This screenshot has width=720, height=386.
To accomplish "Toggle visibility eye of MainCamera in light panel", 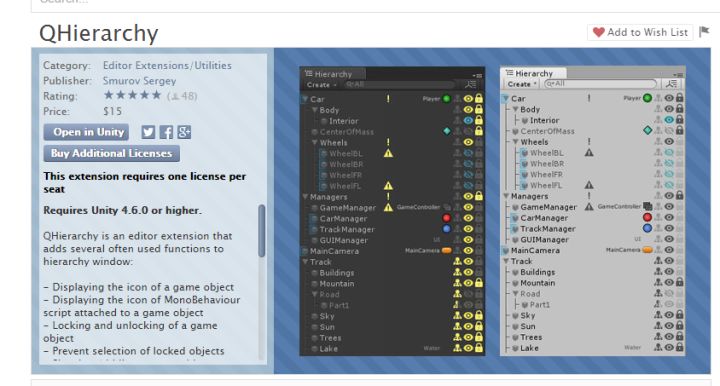I will pos(669,250).
